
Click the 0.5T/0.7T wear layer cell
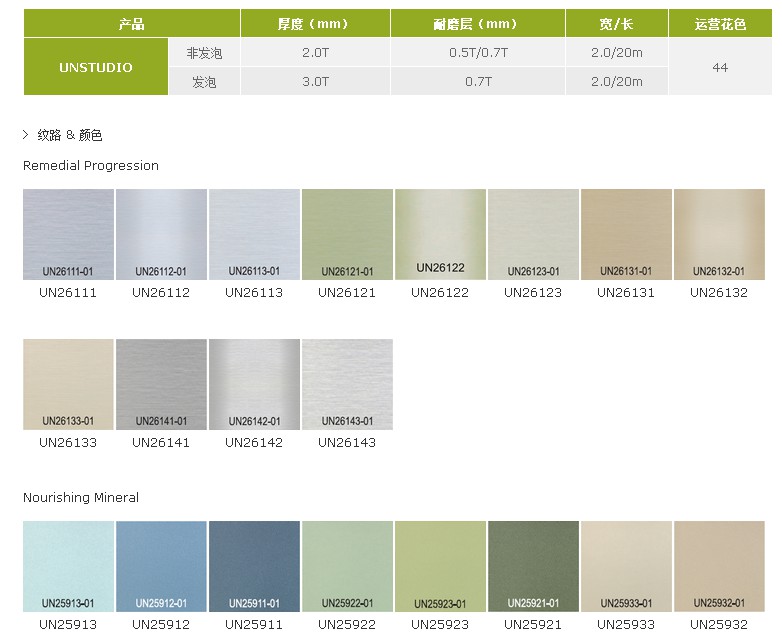tap(478, 52)
